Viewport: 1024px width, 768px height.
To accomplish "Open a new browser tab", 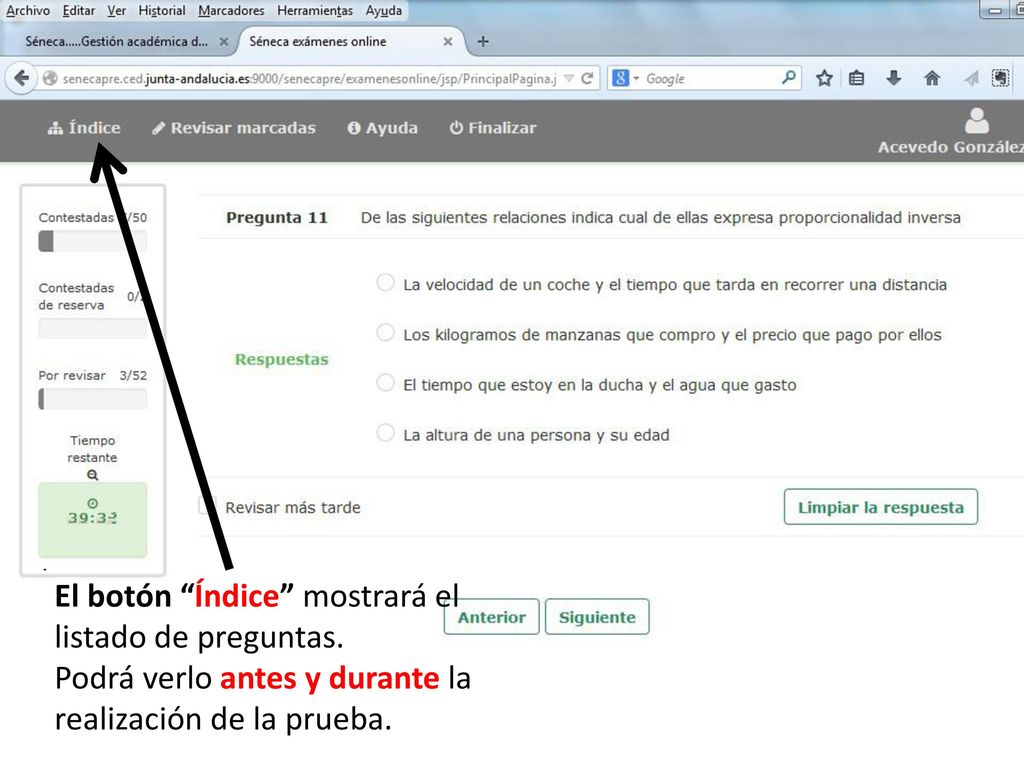I will coord(483,41).
